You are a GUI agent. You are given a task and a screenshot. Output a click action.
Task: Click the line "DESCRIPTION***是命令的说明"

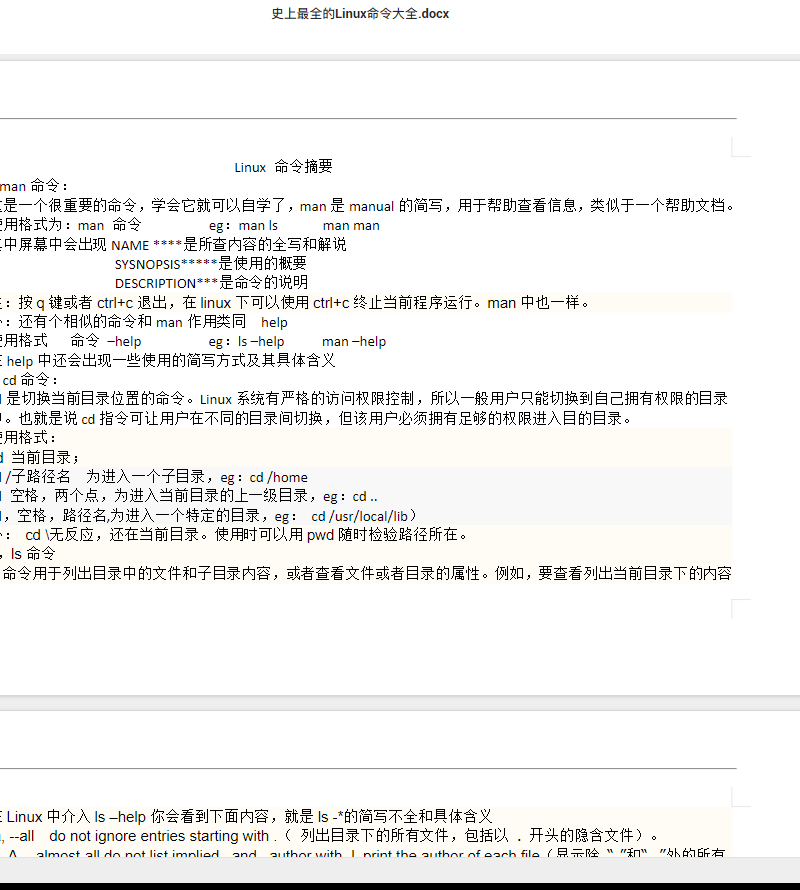(x=211, y=283)
